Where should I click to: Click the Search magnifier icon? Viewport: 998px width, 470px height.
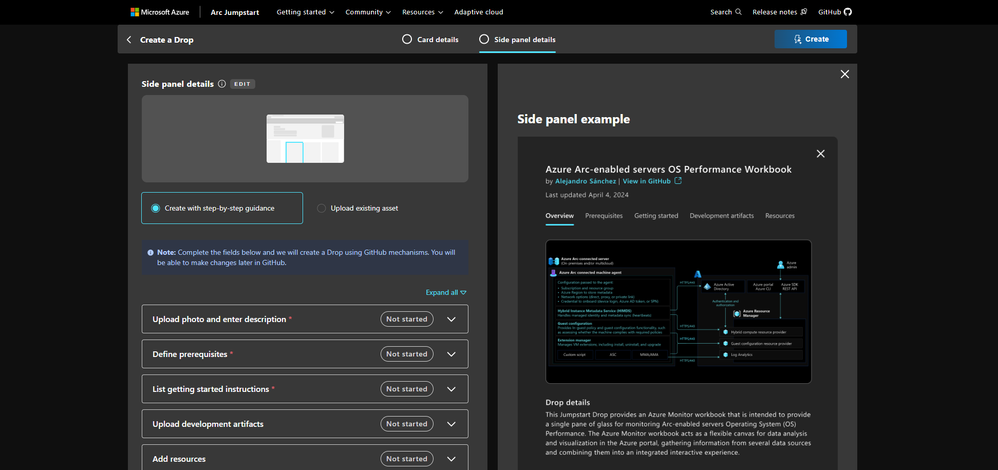(738, 12)
